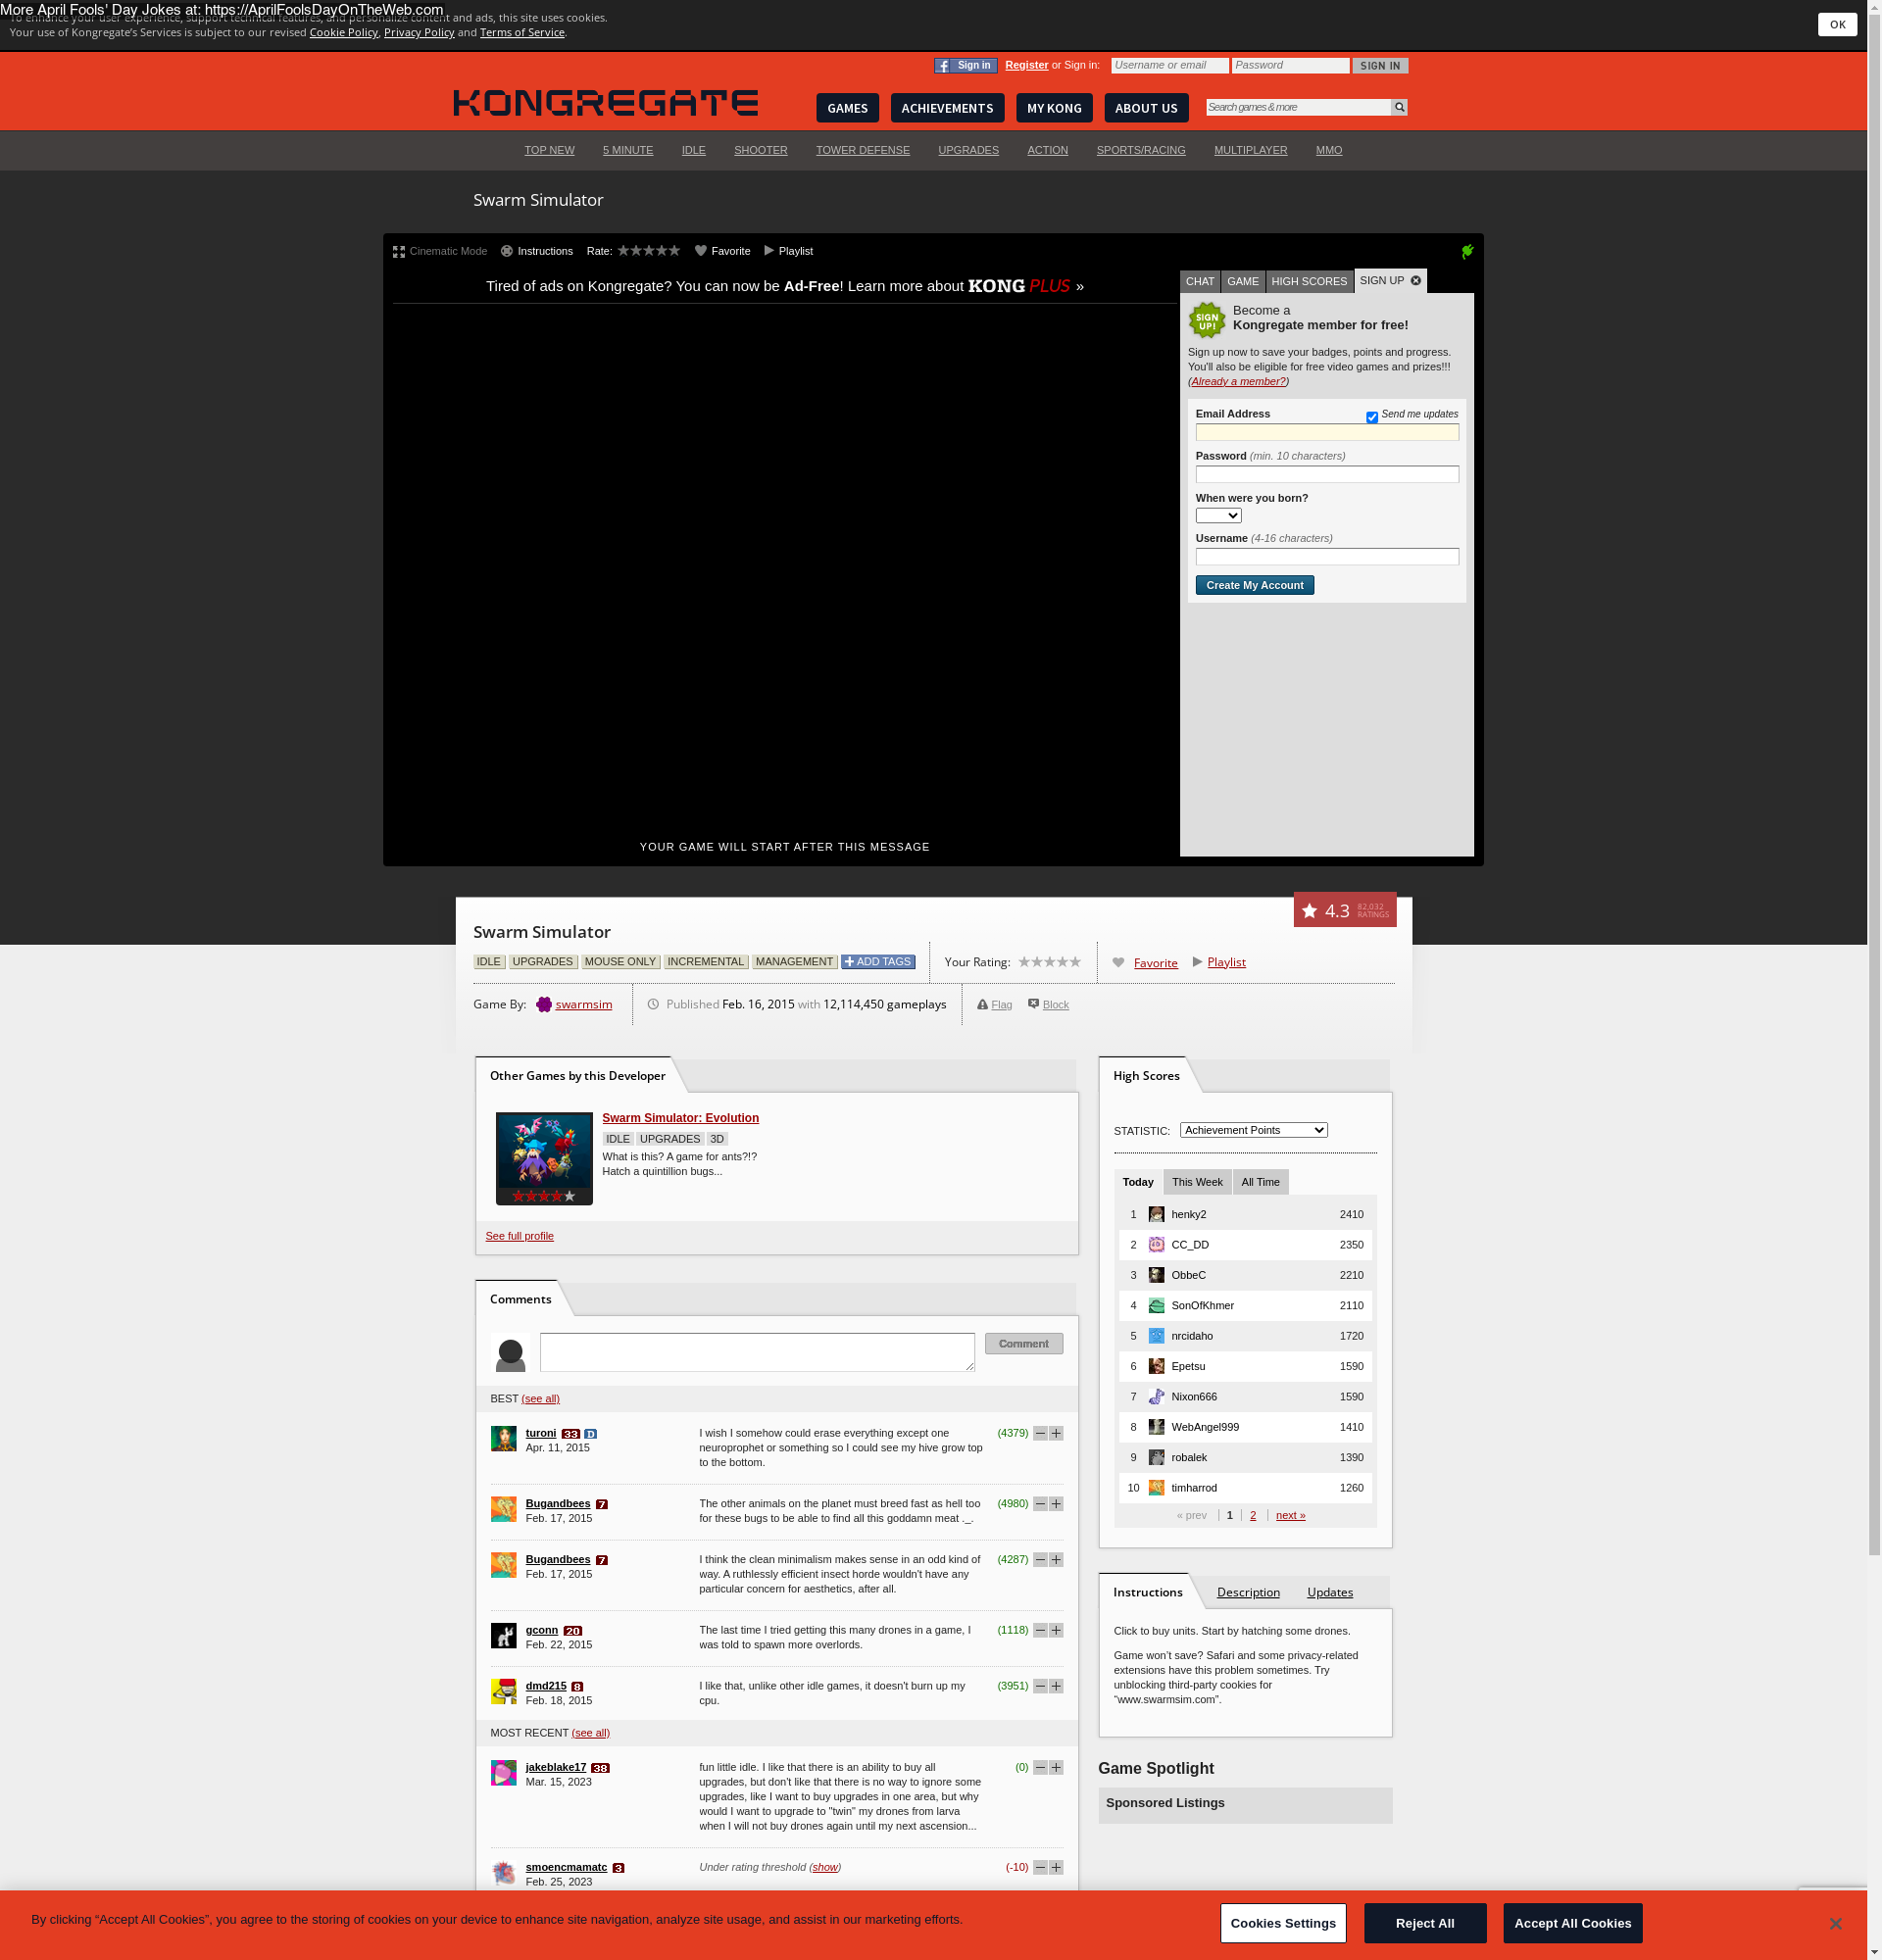The image size is (1882, 1960).
Task: Click the Favorite heart in game toolbar
Action: tap(701, 251)
